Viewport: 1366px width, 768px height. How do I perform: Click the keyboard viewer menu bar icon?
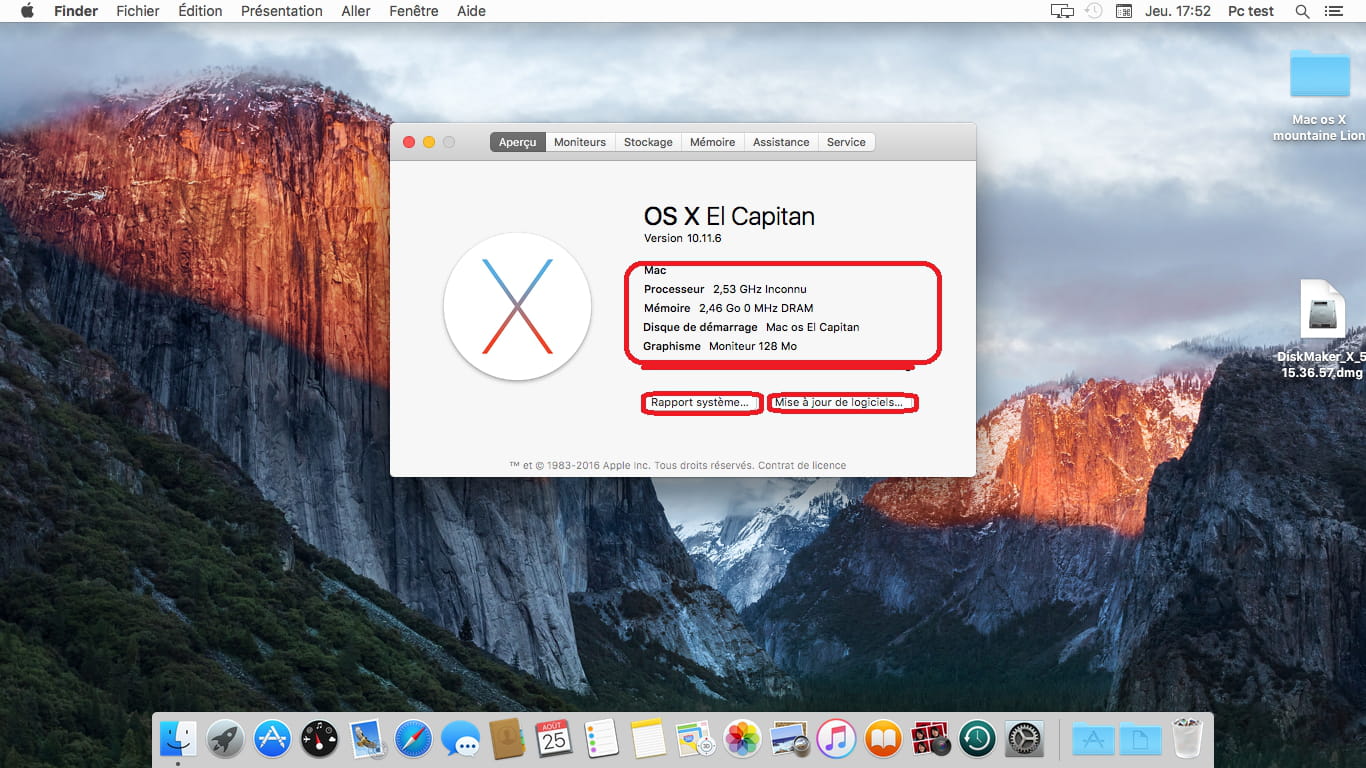1124,11
